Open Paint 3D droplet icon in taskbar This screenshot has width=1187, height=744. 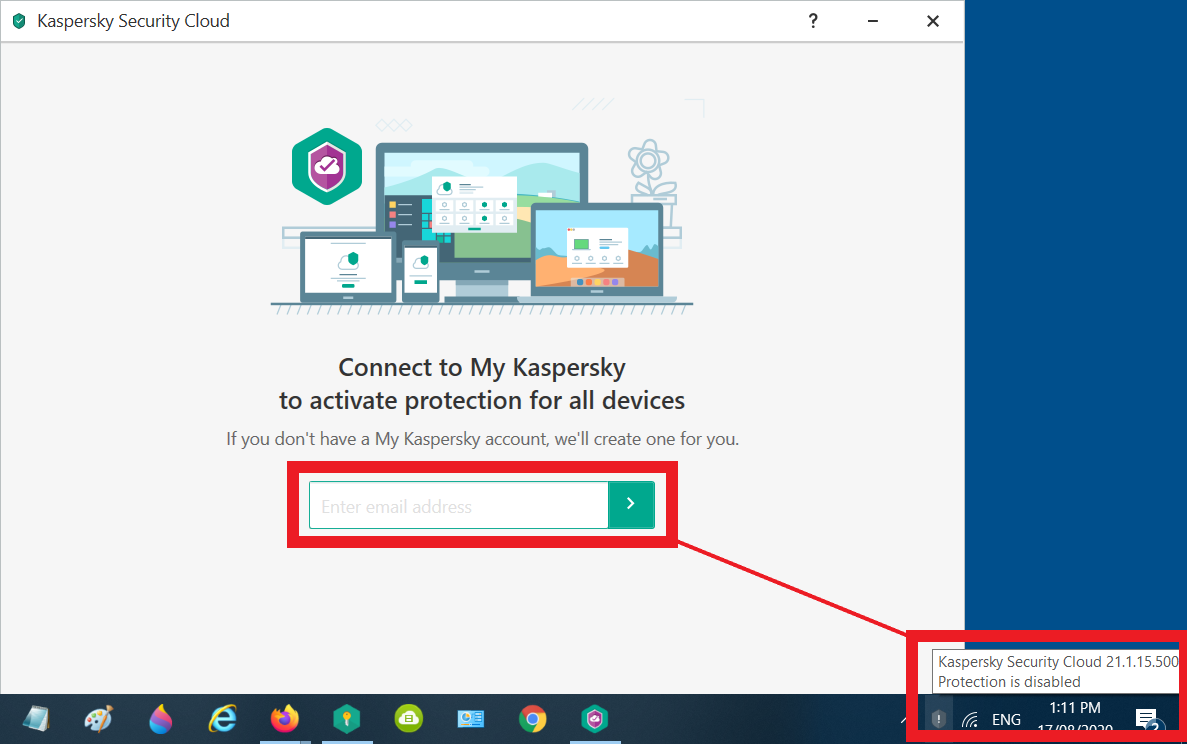[x=160, y=719]
